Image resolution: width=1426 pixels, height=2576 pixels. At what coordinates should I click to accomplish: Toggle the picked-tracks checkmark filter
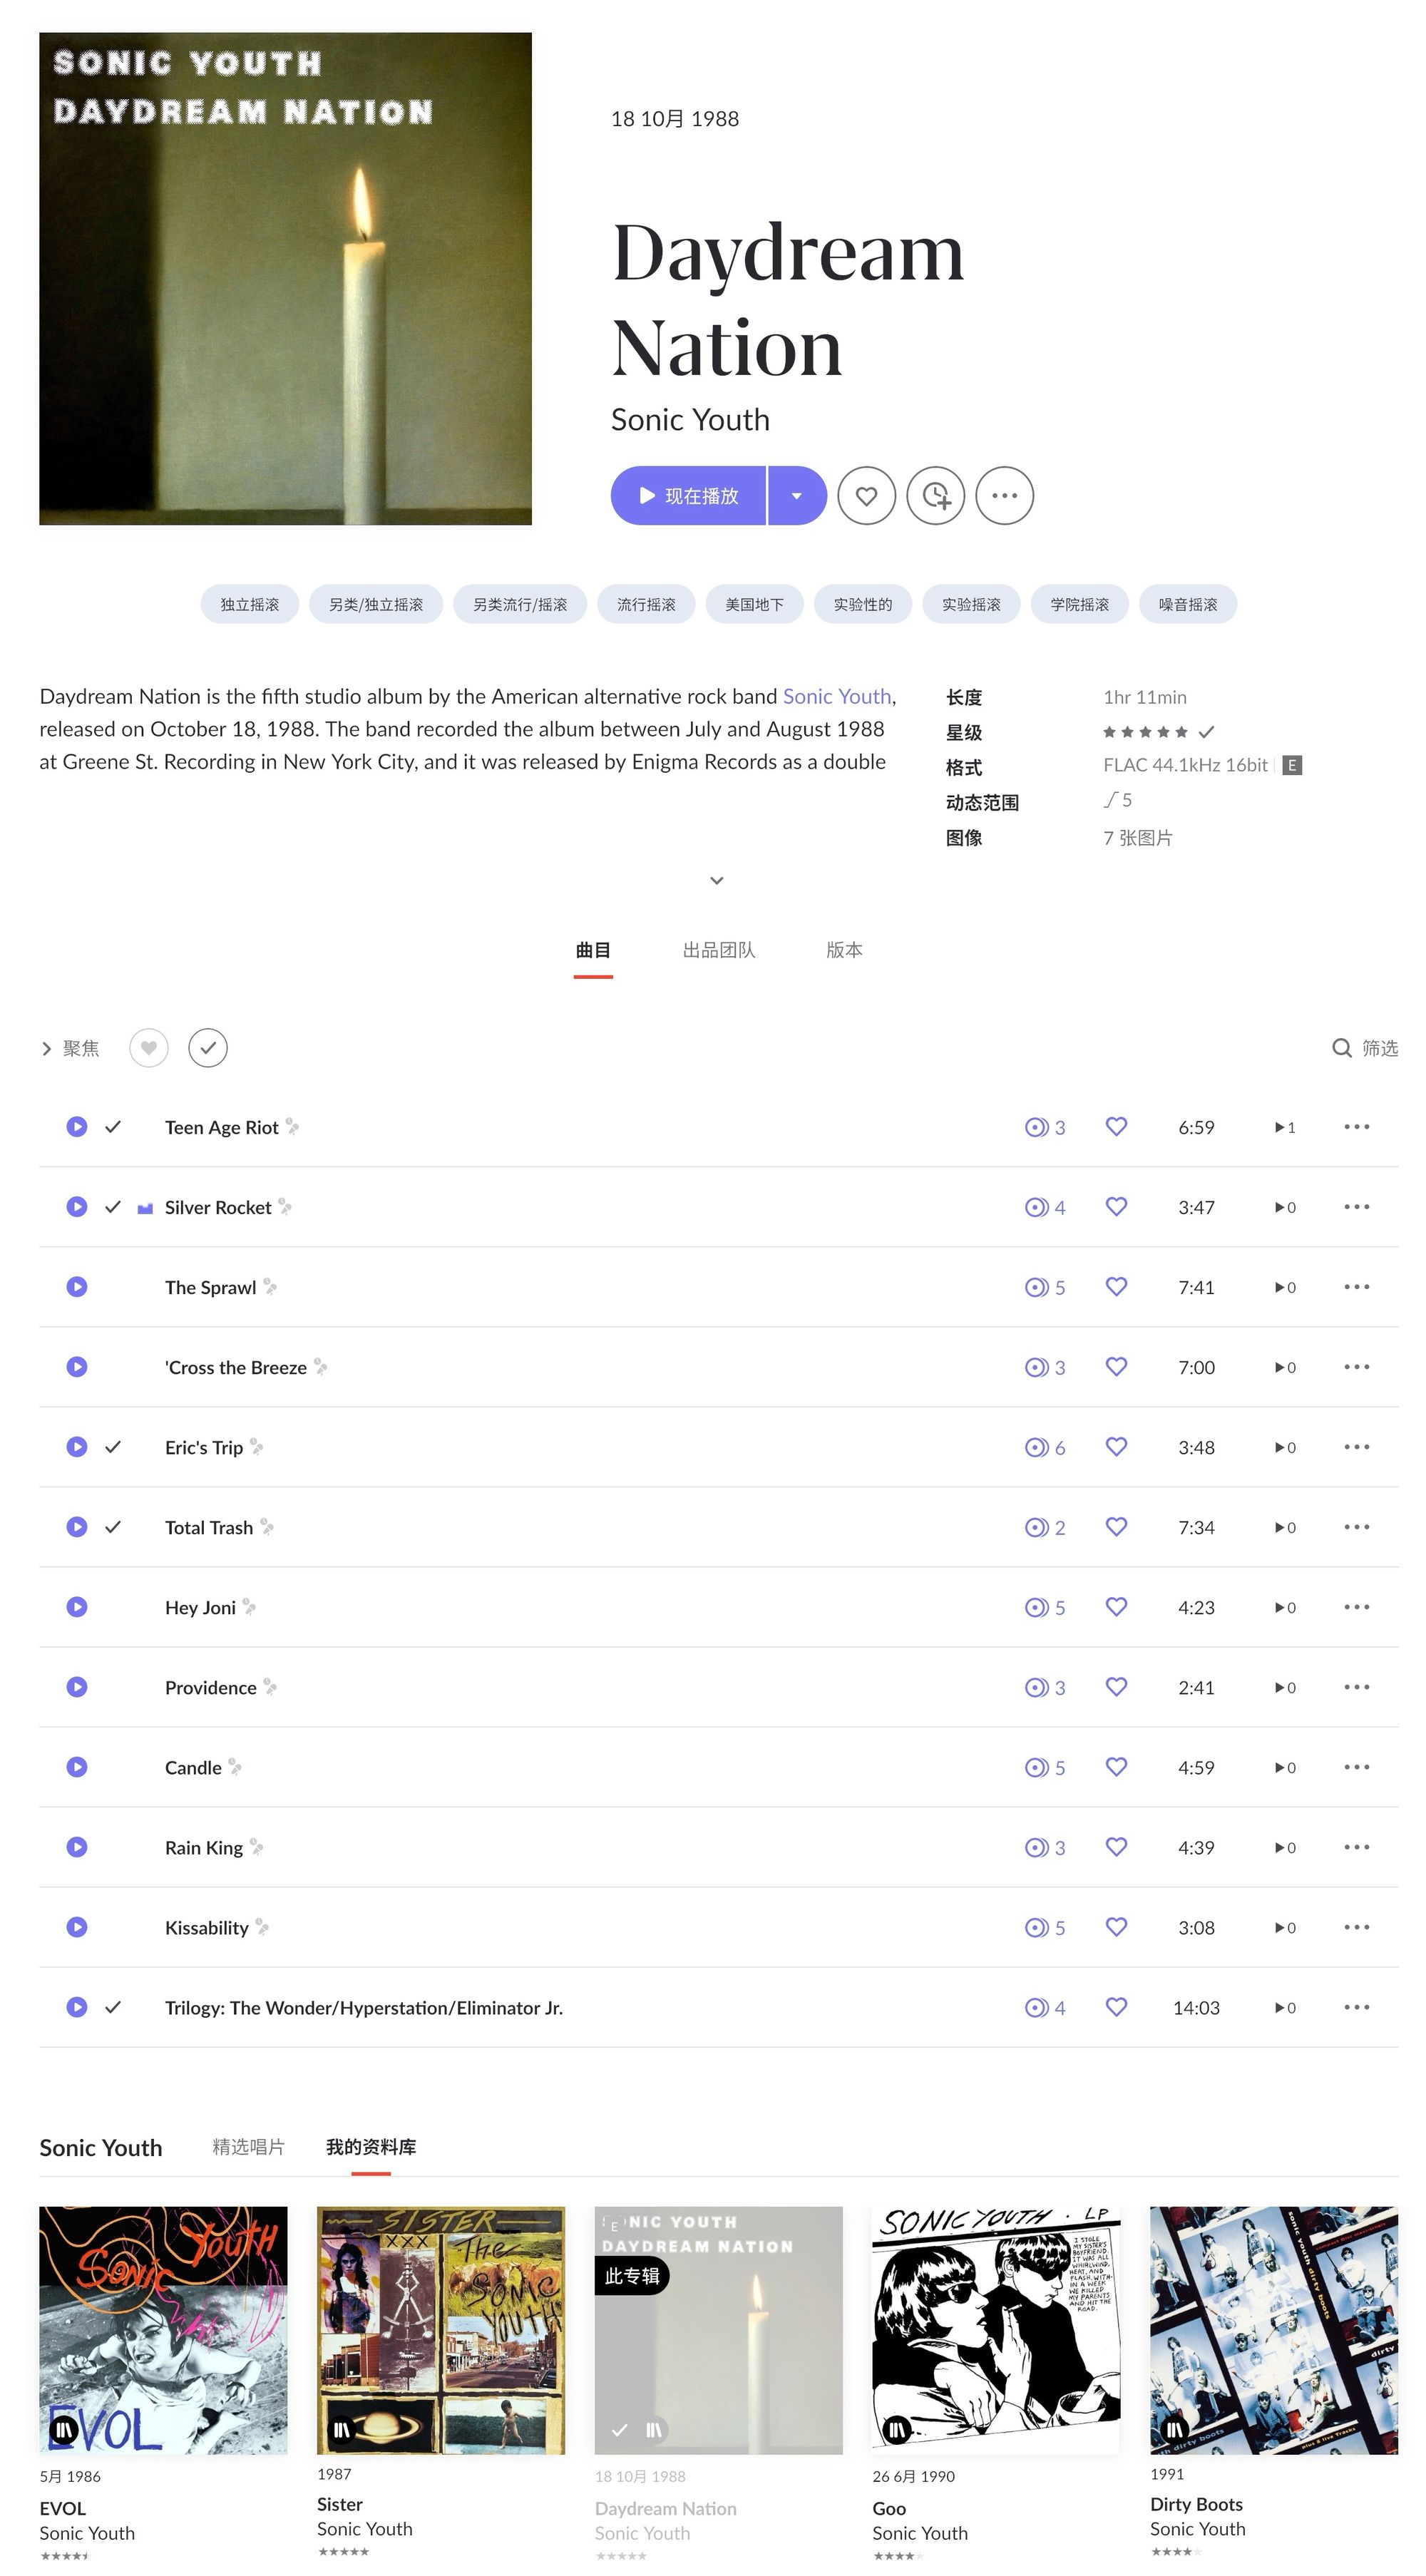point(208,1048)
